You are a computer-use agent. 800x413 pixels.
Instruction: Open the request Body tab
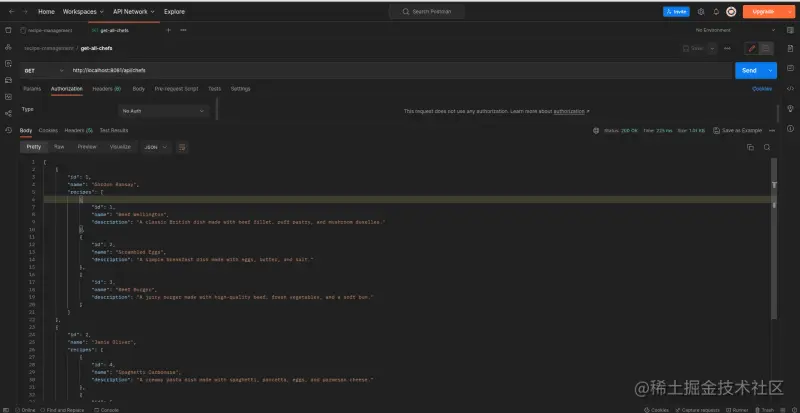pyautogui.click(x=139, y=89)
